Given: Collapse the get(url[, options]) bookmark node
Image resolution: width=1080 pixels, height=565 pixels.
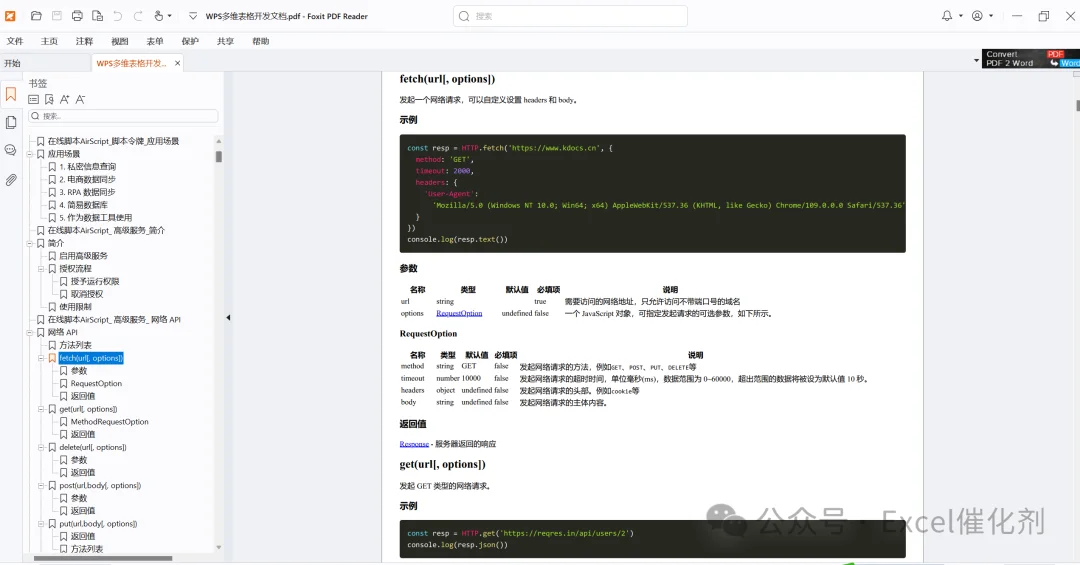Looking at the screenshot, I should 41,409.
